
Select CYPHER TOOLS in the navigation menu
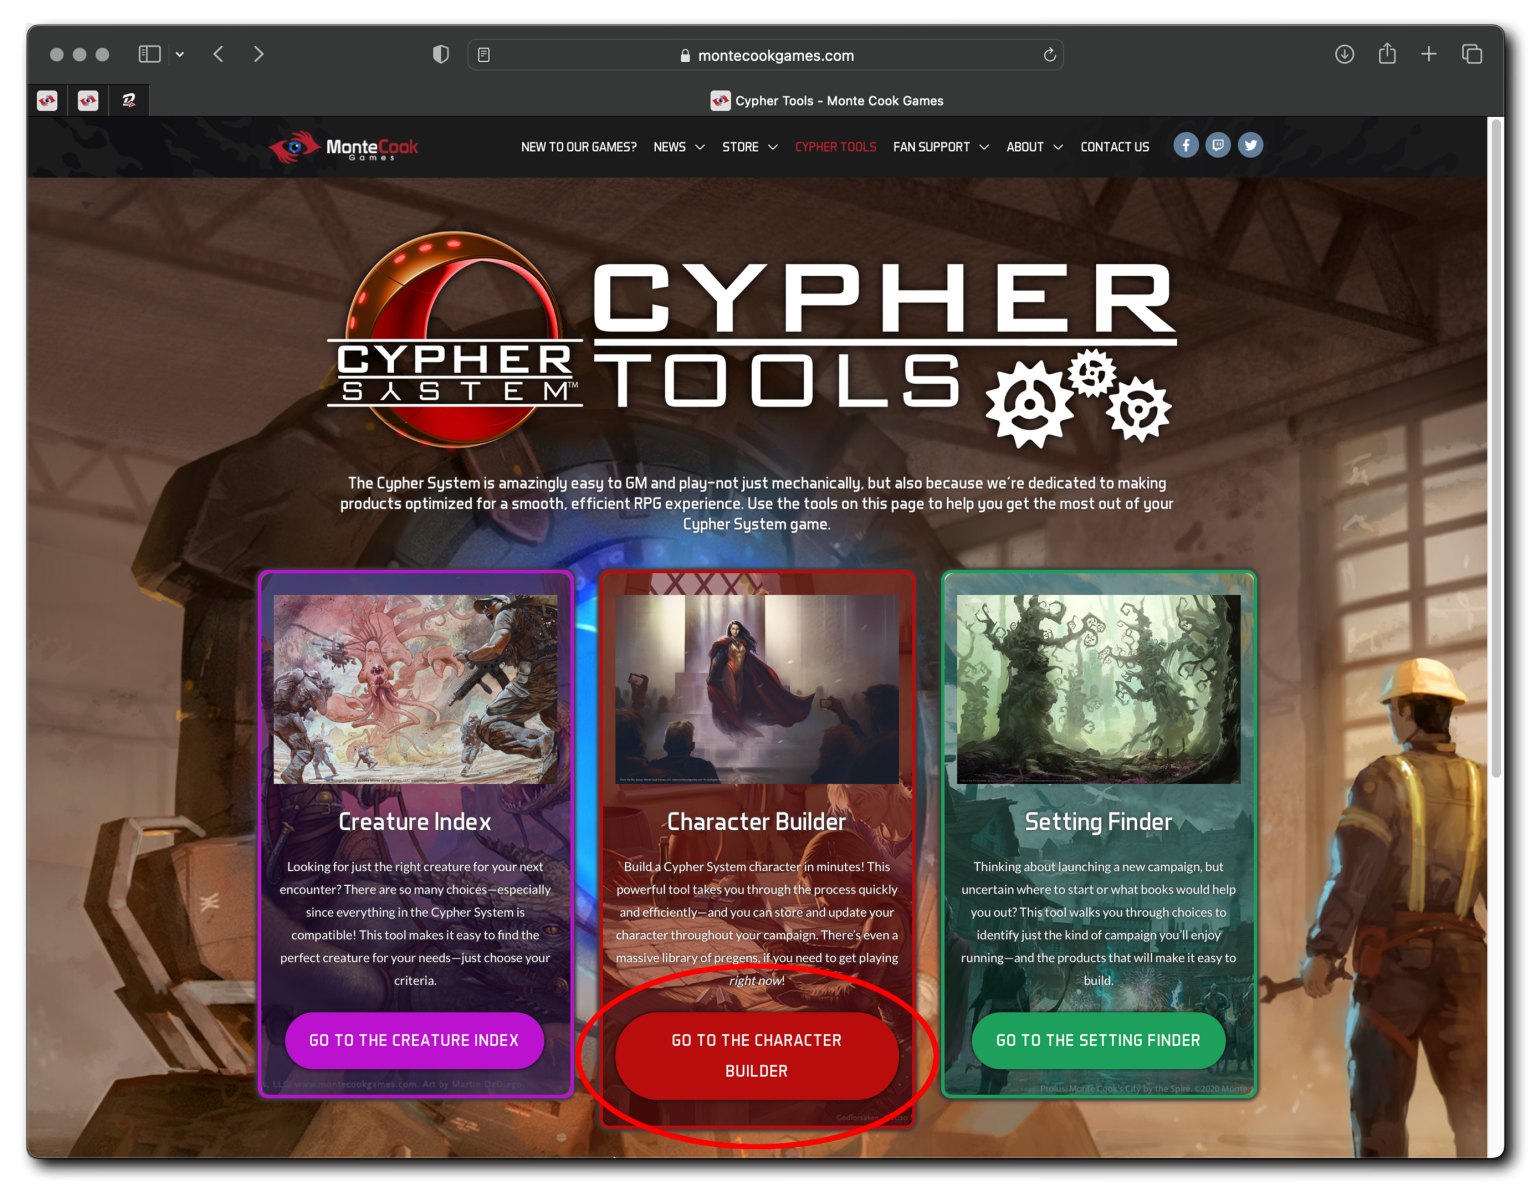[835, 146]
